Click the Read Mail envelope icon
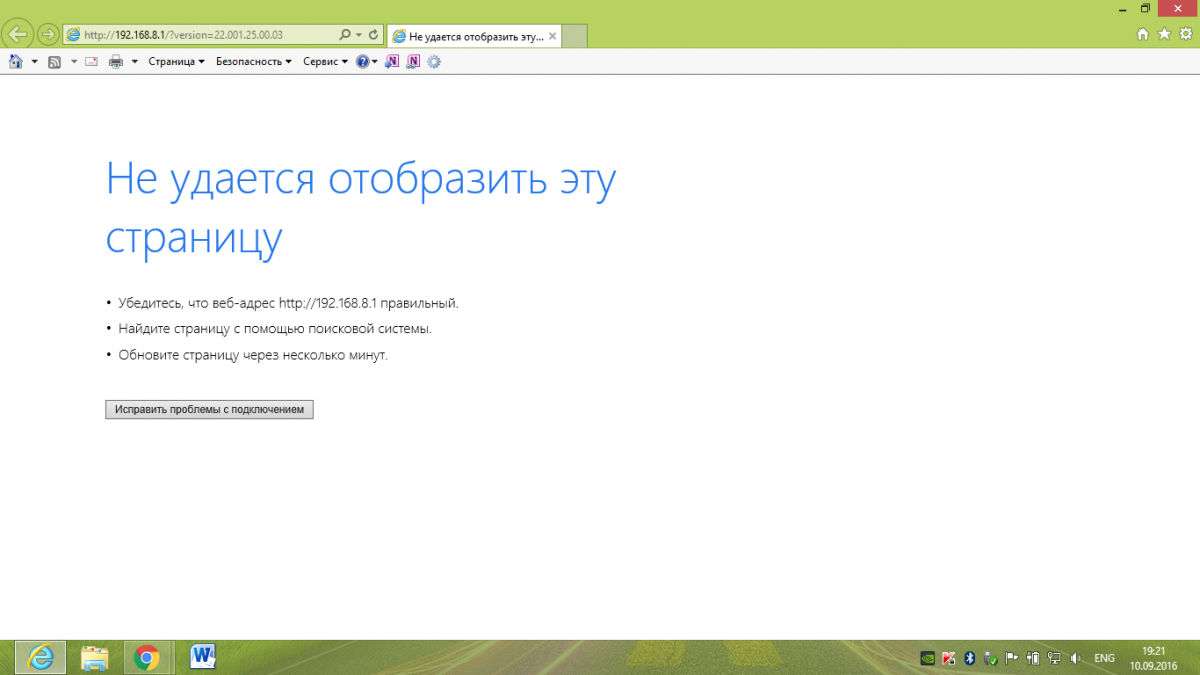The height and width of the screenshot is (675, 1200). coord(91,62)
